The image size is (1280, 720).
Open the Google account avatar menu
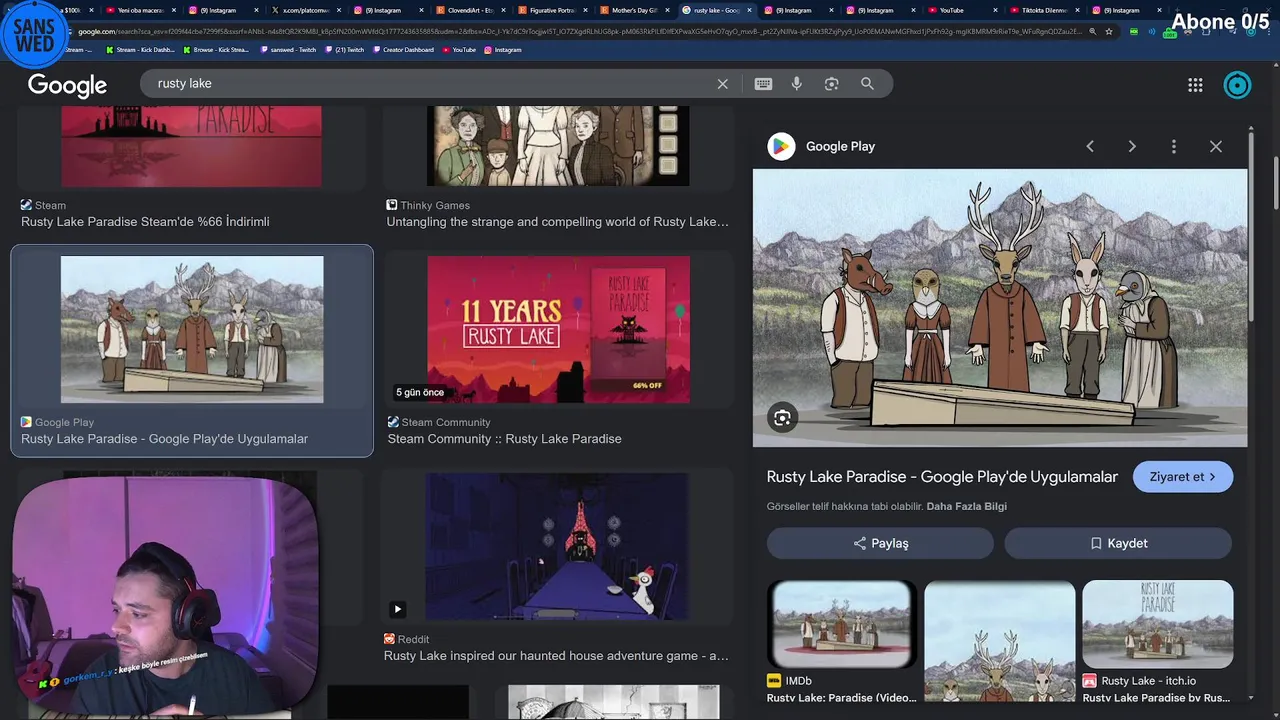(1237, 85)
